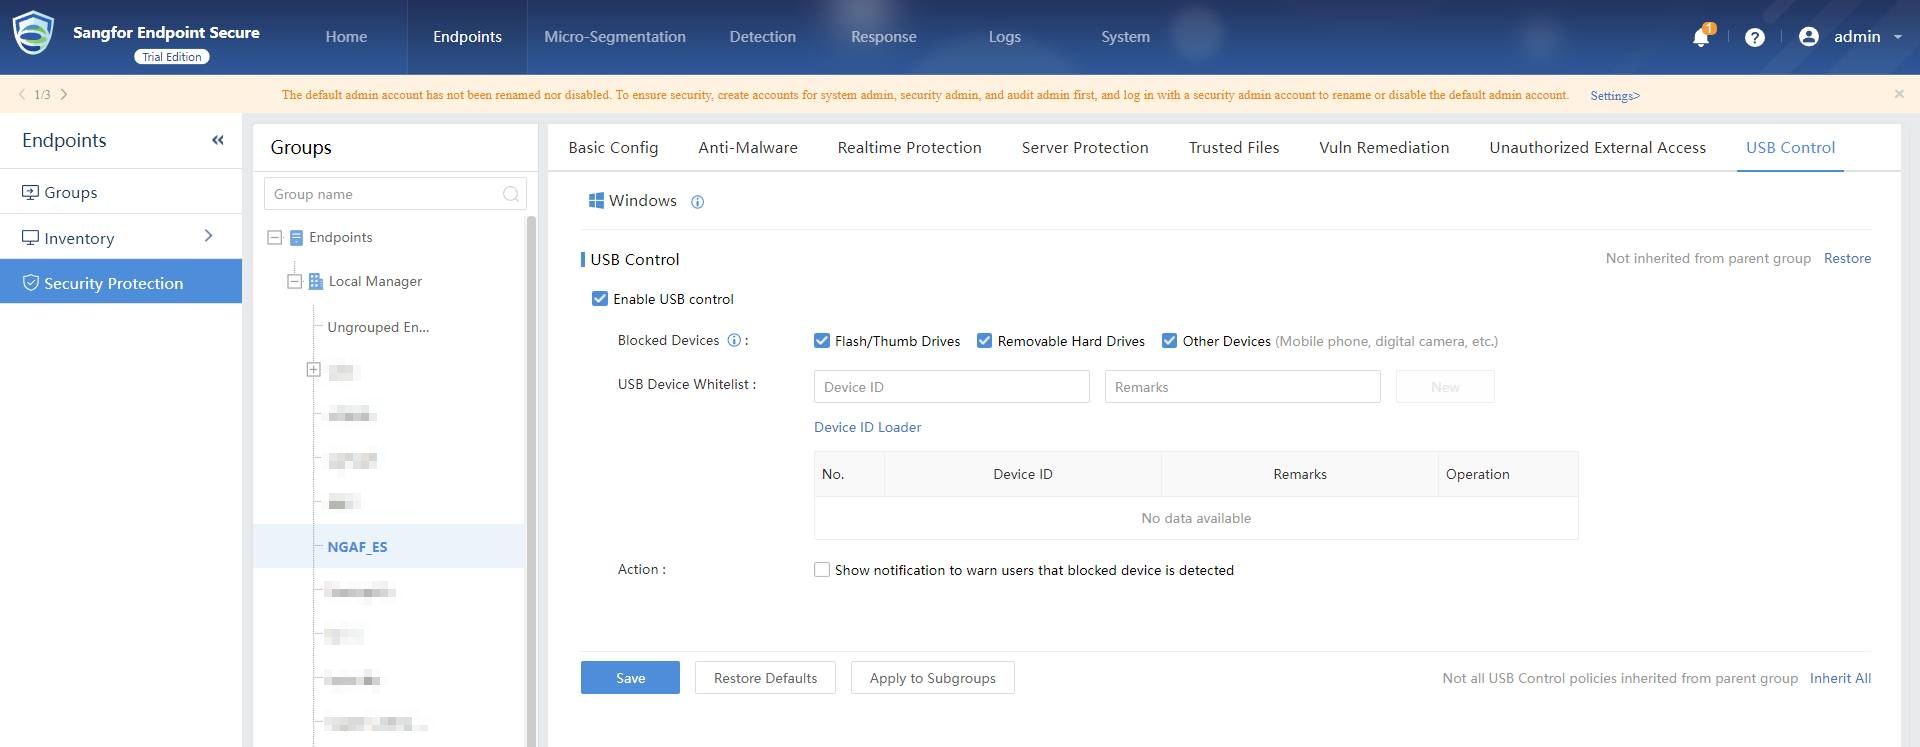Screen dimensions: 1920x747
Task: Open the Home menu
Action: point(346,37)
